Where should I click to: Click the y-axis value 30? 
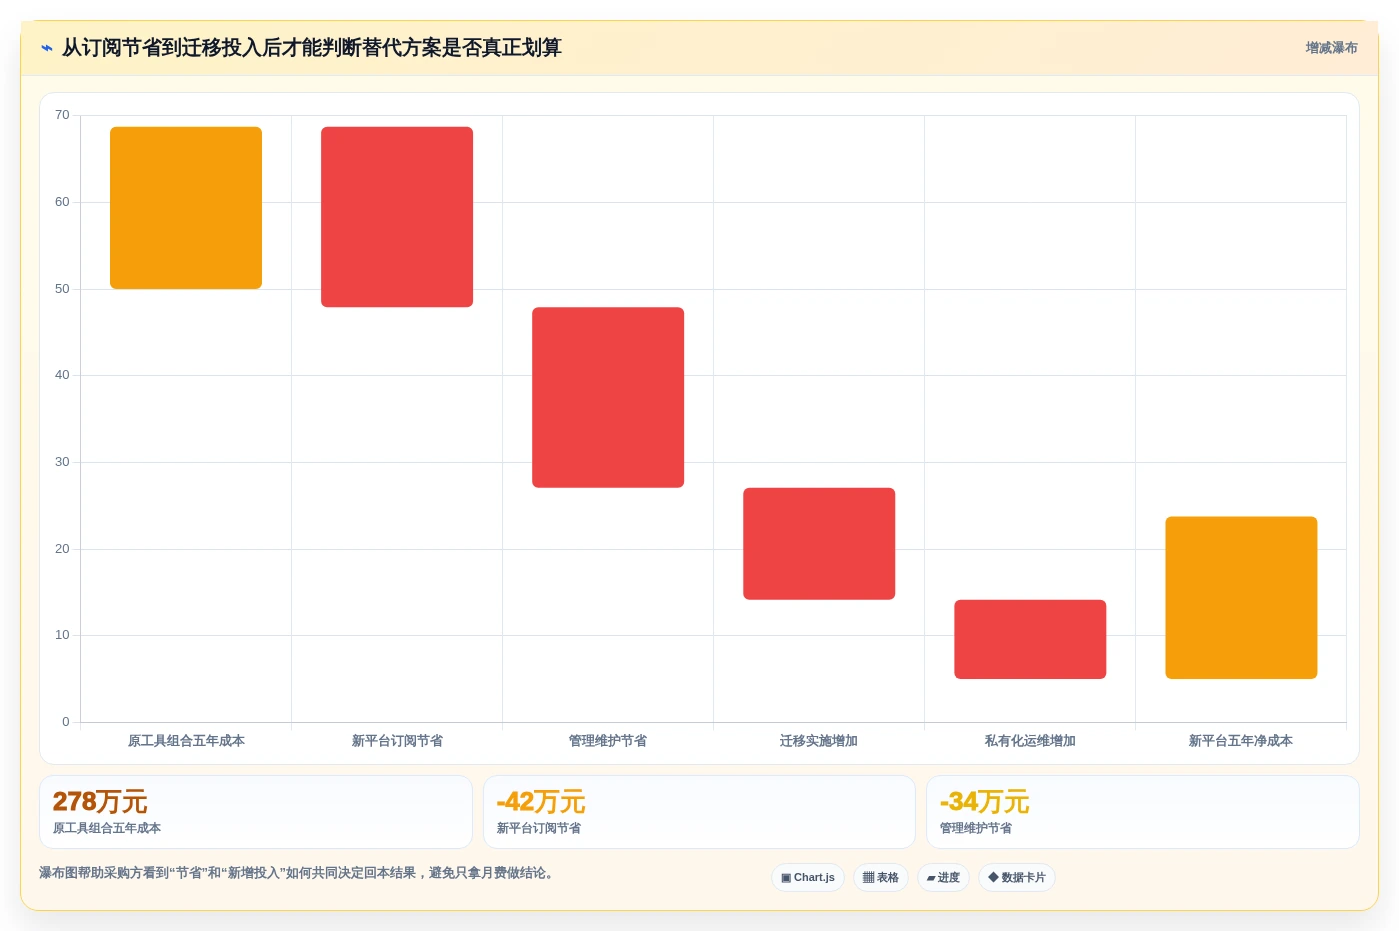coord(62,462)
